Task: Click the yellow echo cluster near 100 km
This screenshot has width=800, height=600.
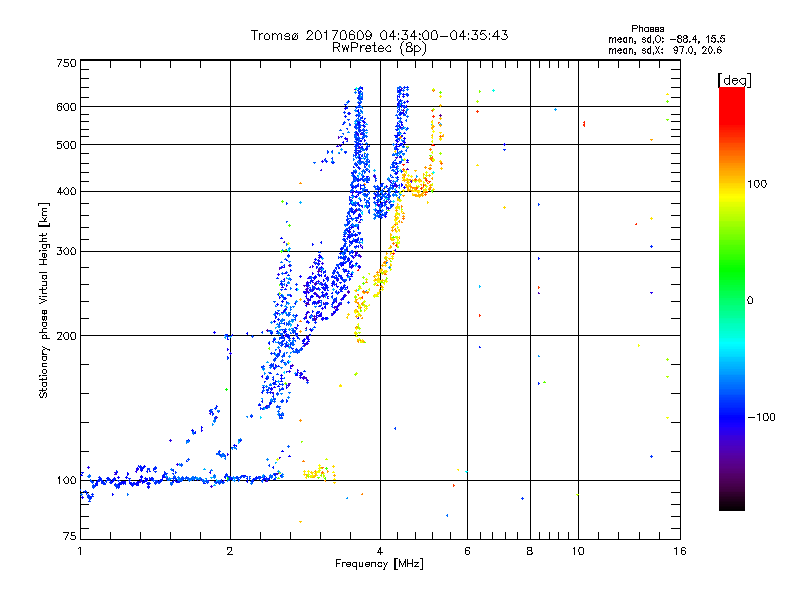Action: pos(319,472)
